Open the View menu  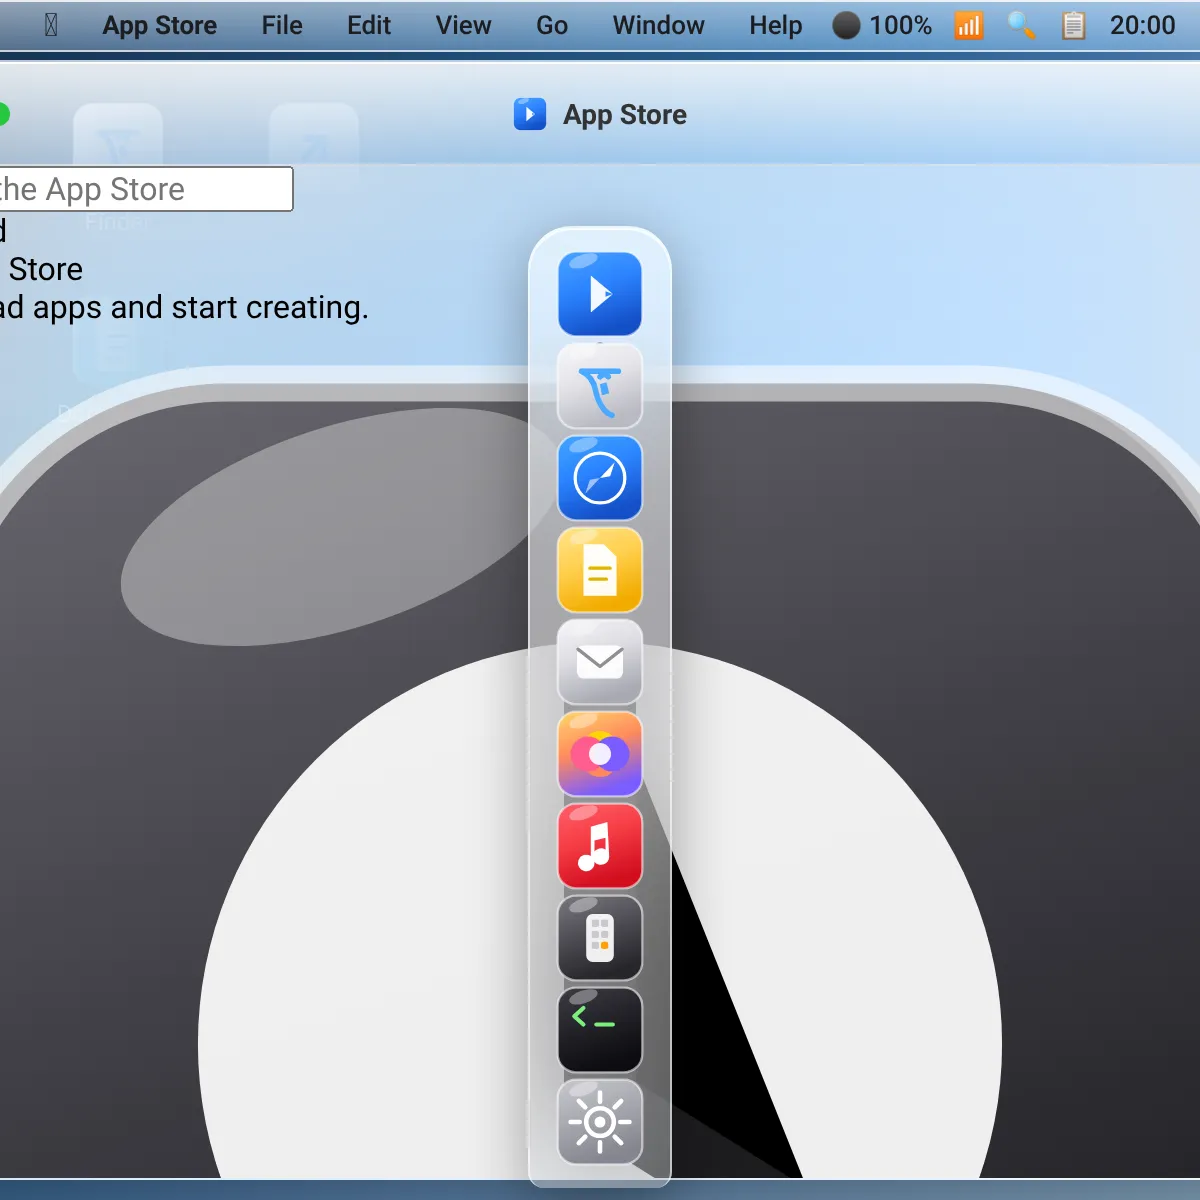coord(463,25)
